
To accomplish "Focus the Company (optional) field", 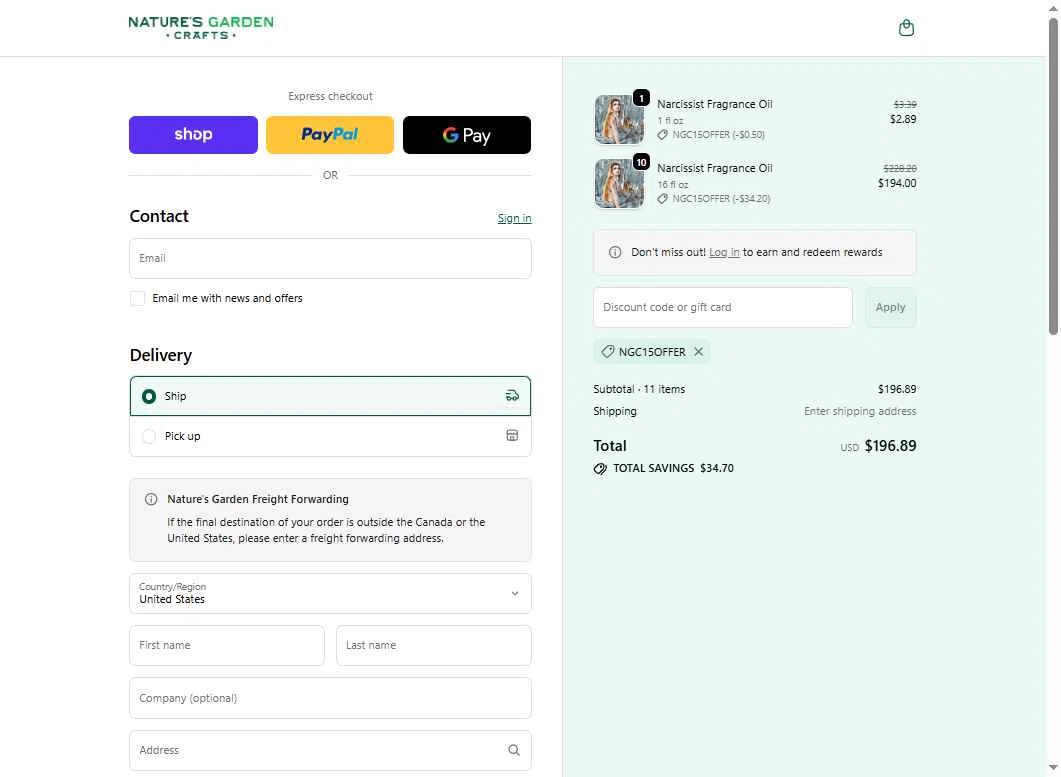I will [x=330, y=698].
